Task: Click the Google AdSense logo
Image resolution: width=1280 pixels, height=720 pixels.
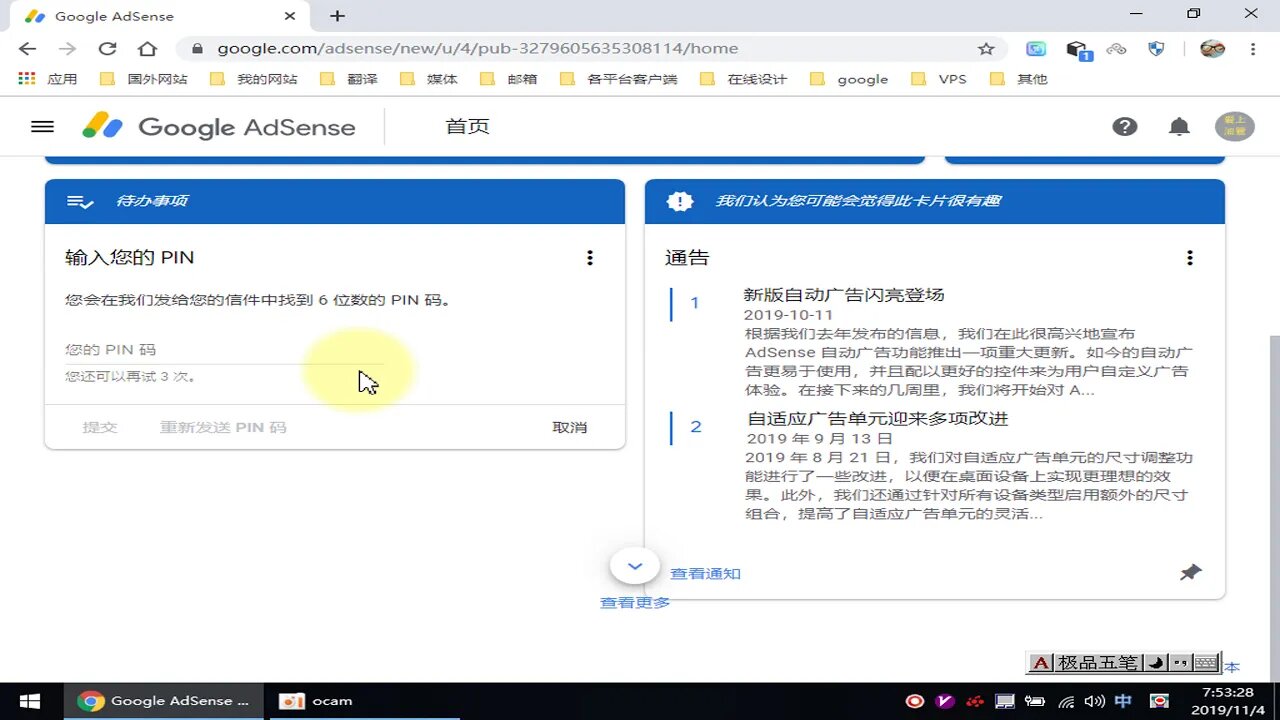Action: click(219, 127)
